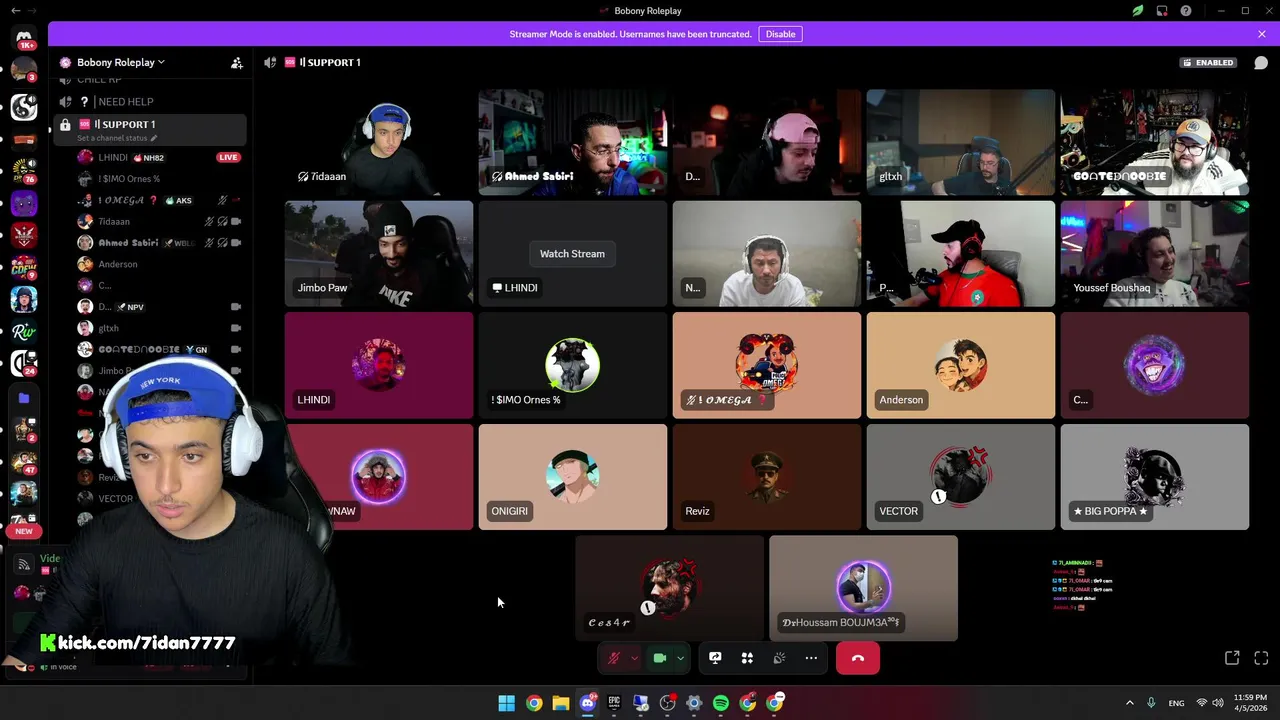The width and height of the screenshot is (1280, 720).
Task: Pop out the call window
Action: click(x=1232, y=658)
